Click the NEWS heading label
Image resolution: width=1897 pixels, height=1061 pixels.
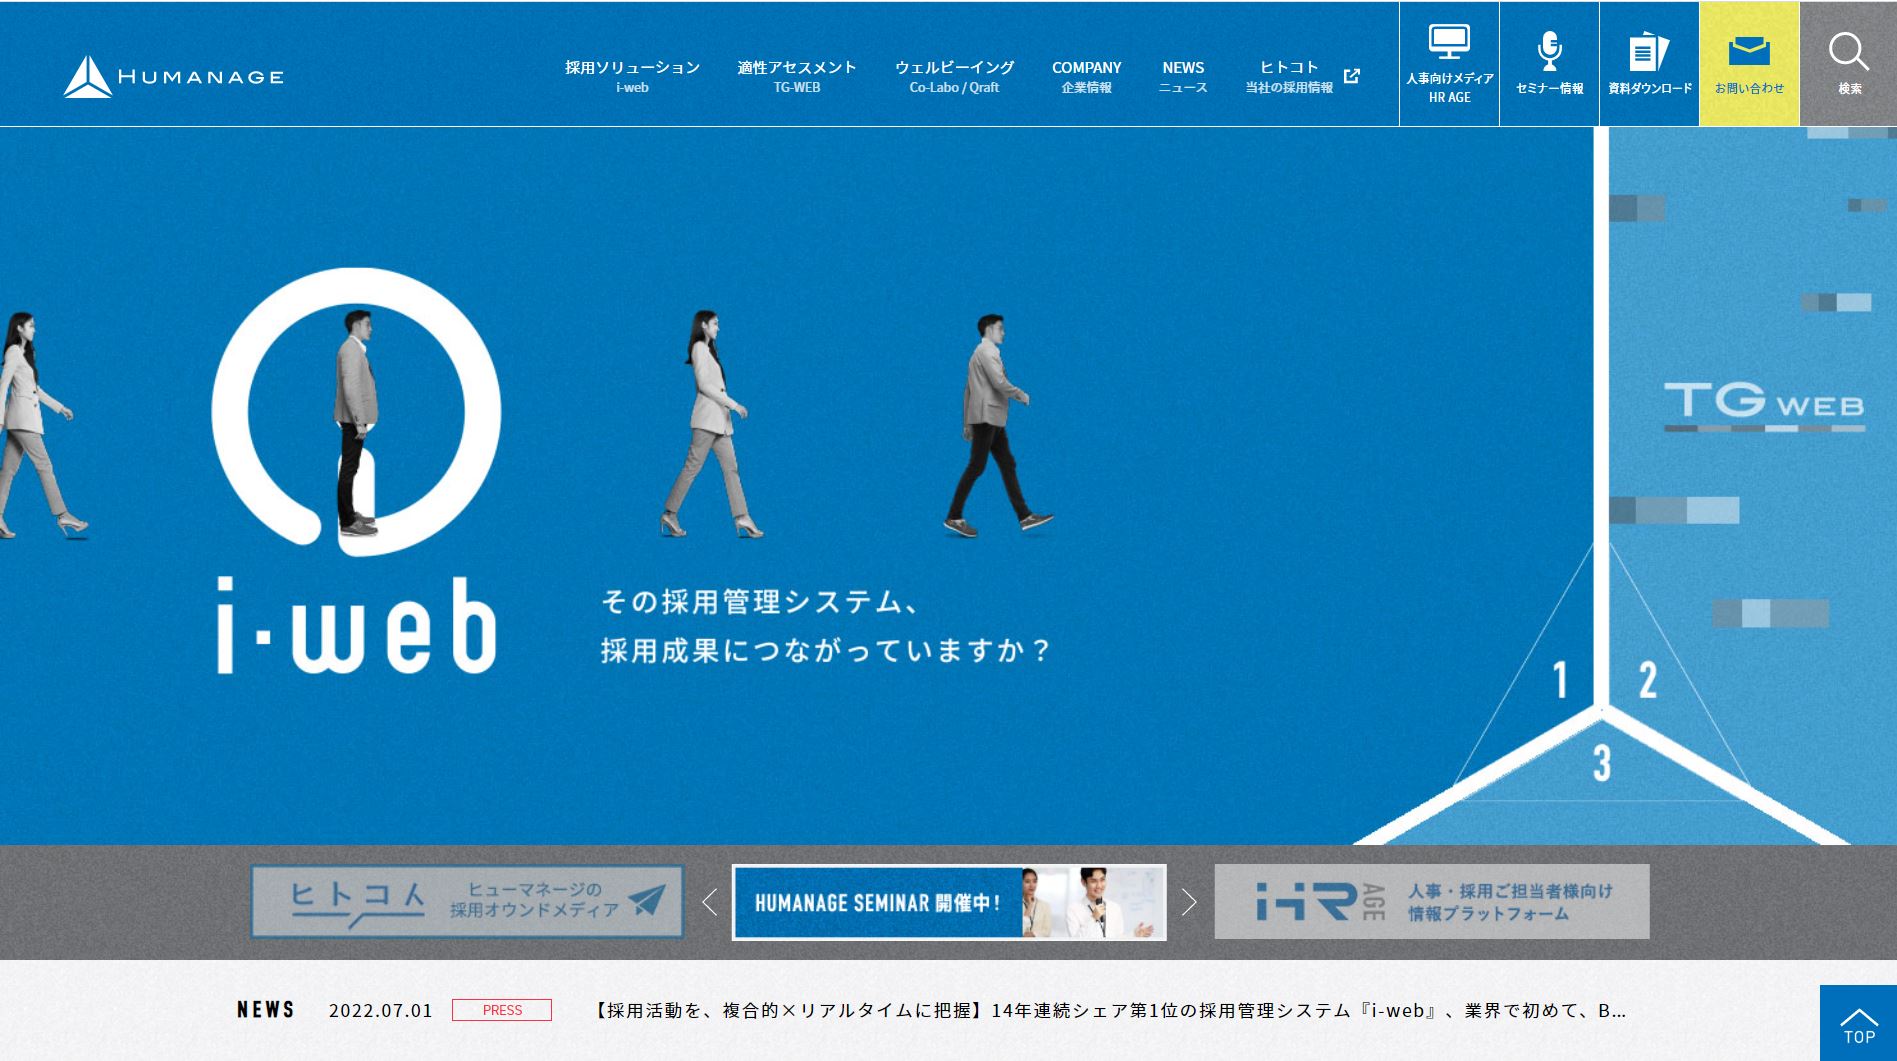click(266, 1010)
